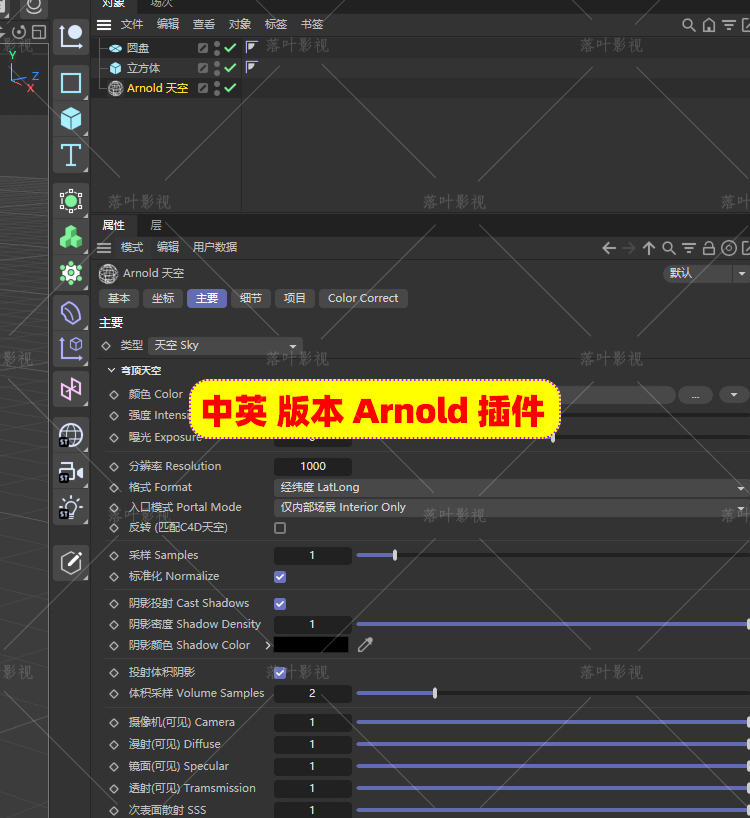Click the home icon in object manager

709,25
